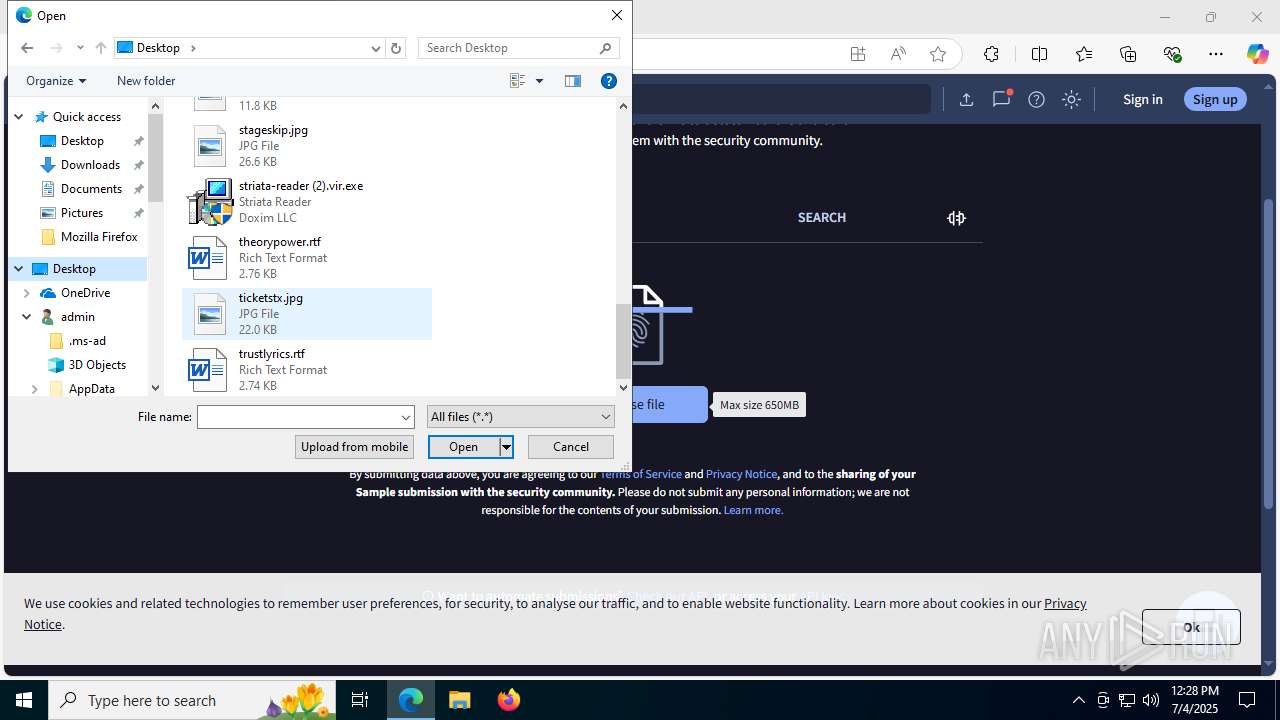Image resolution: width=1280 pixels, height=720 pixels.
Task: Click Upload from mobile button
Action: pos(354,447)
